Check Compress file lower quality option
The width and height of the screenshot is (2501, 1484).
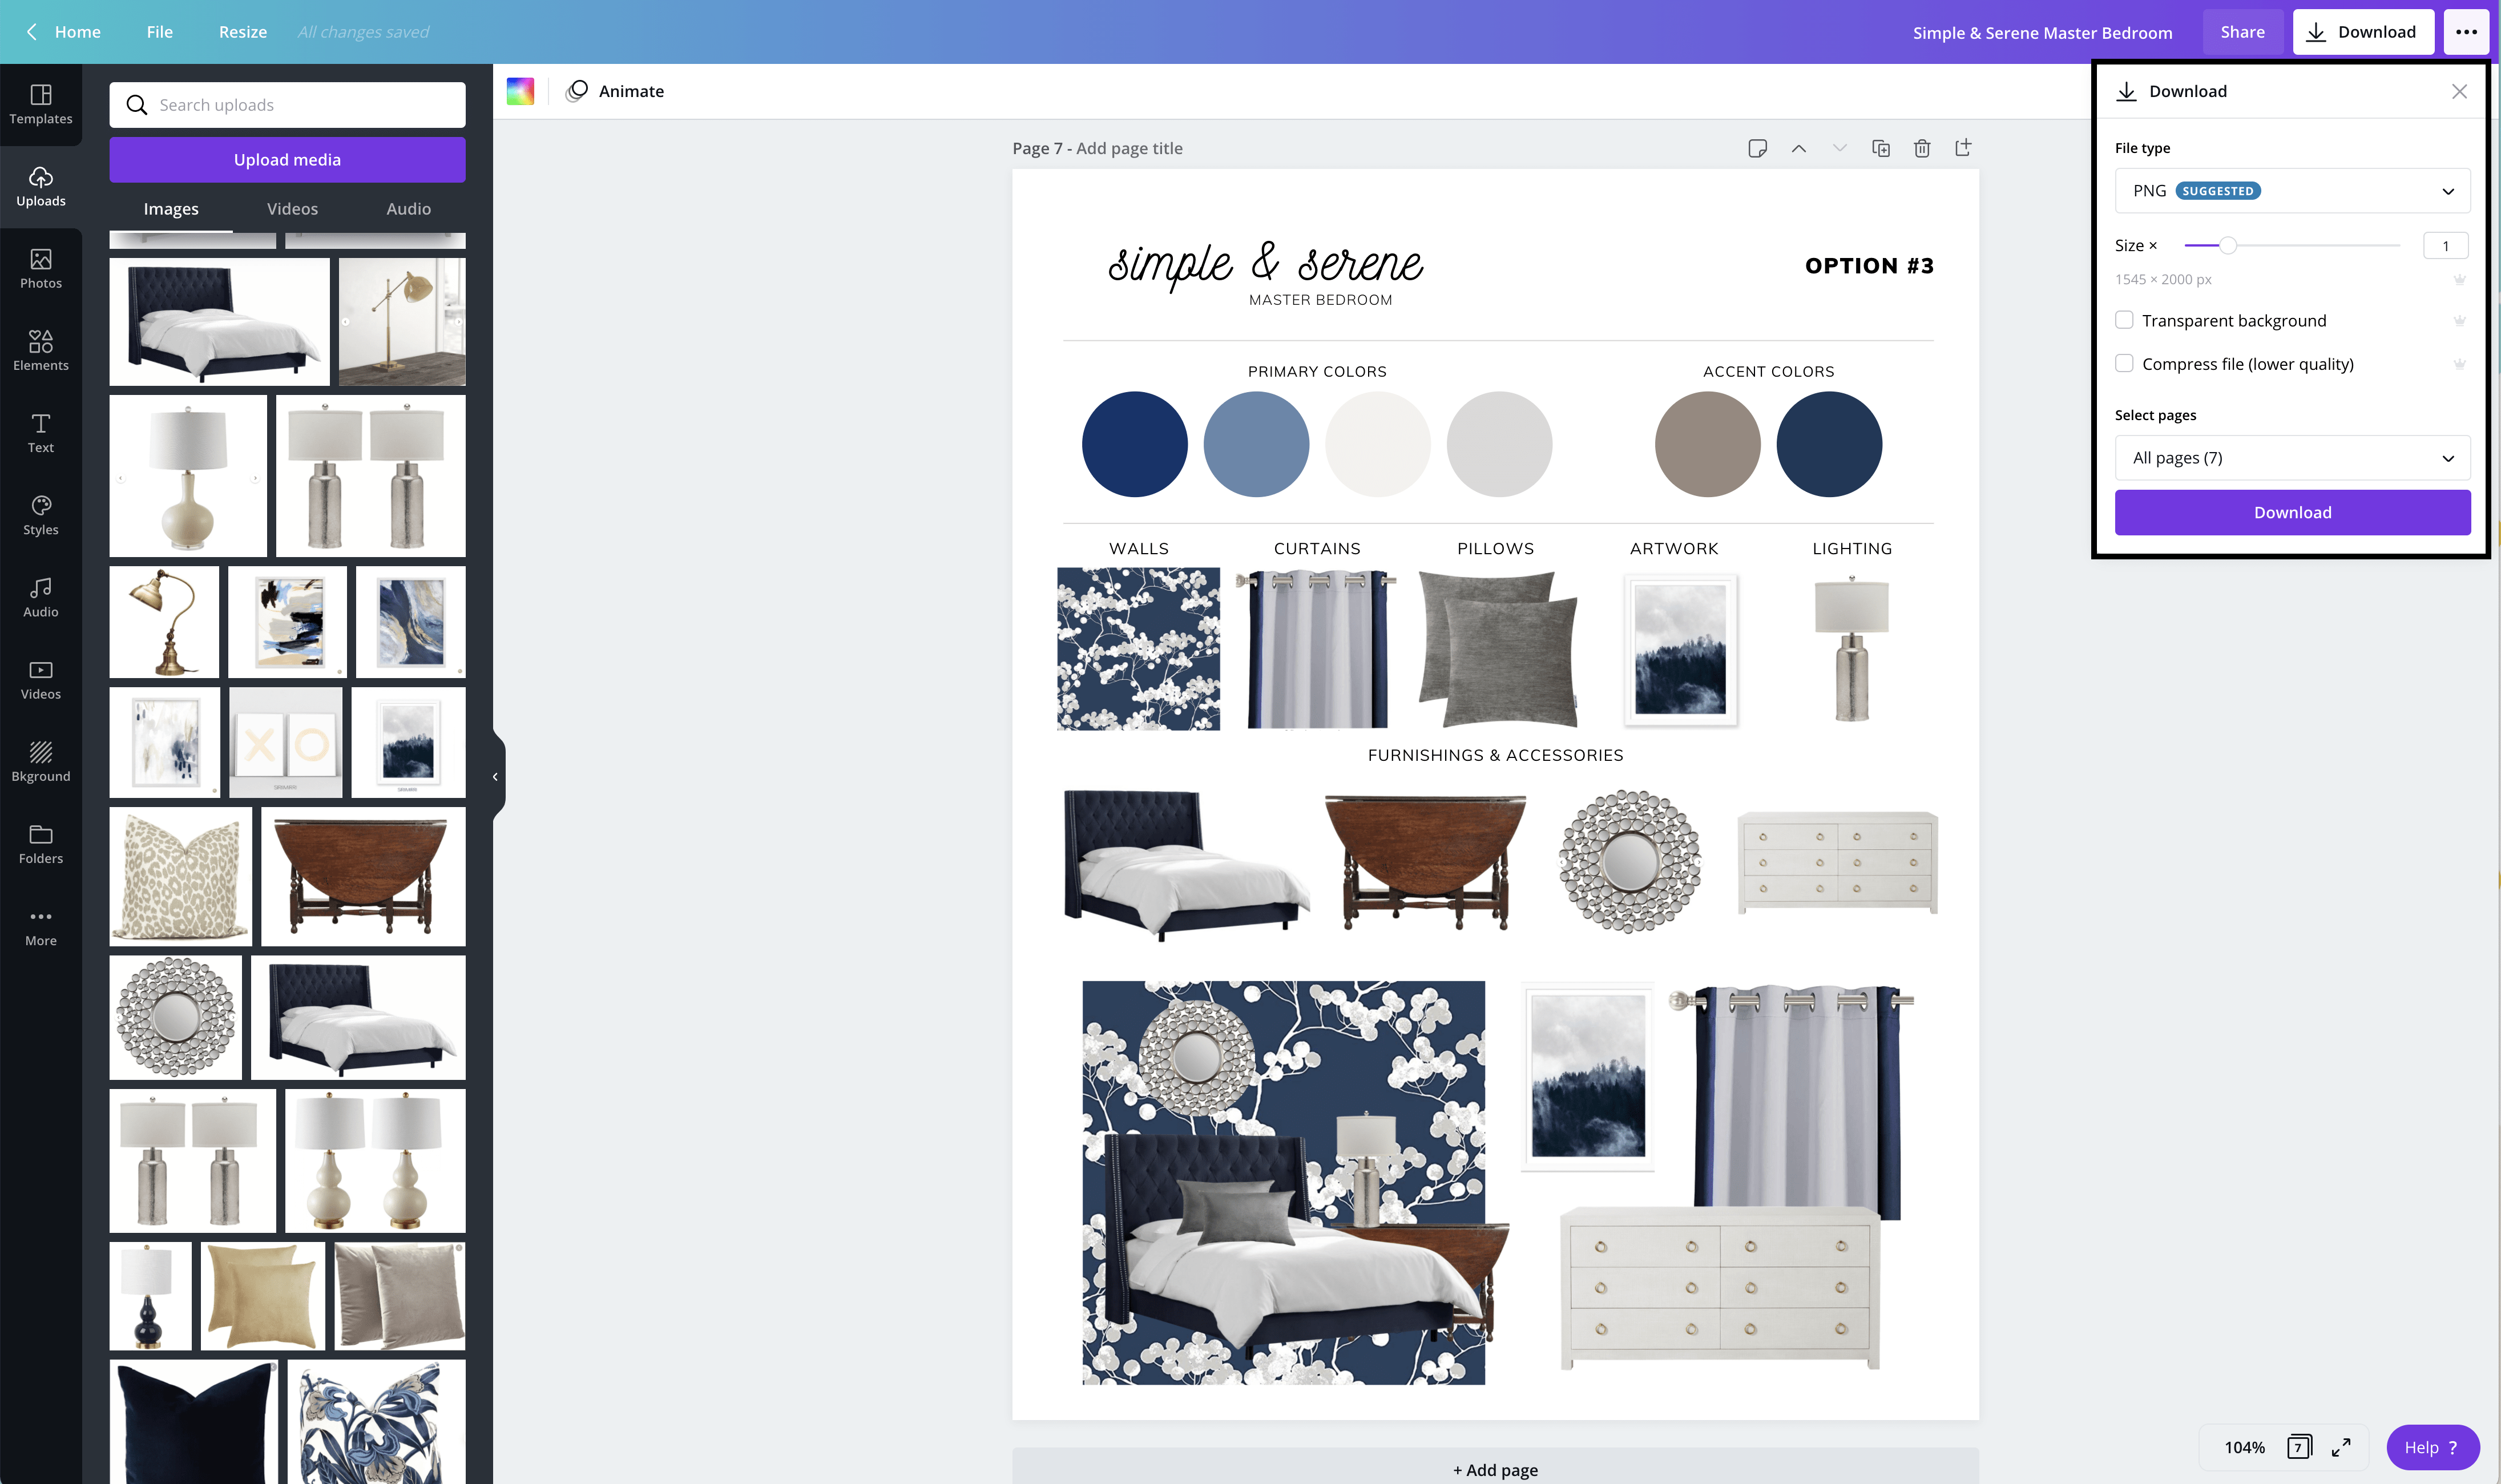click(x=2124, y=363)
